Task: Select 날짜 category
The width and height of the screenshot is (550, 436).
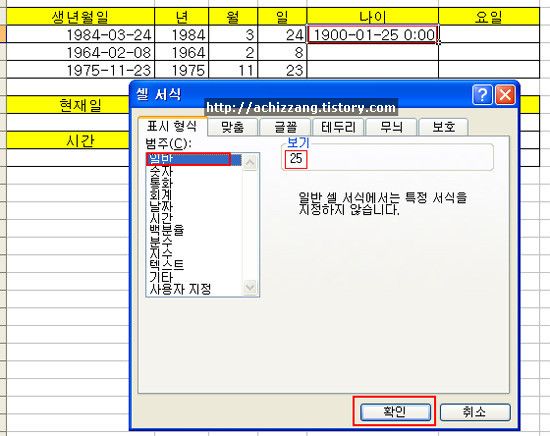Action: 194,206
